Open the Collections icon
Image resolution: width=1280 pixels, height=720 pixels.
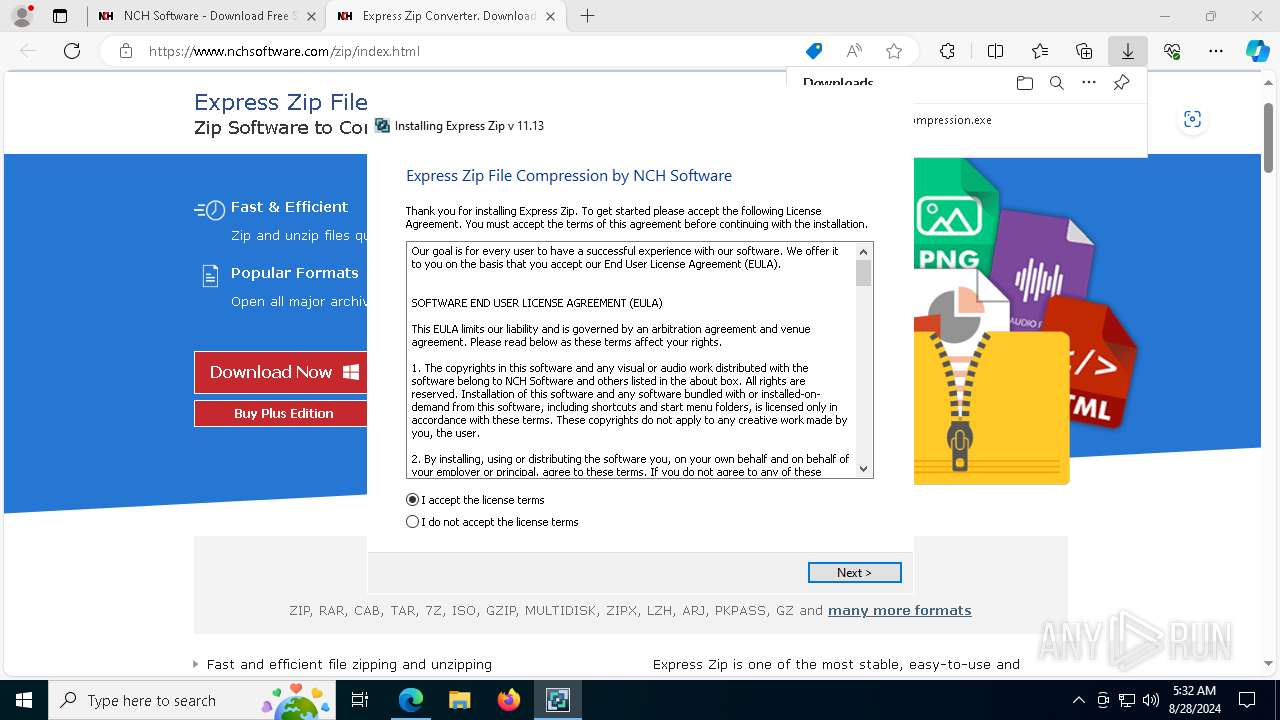[1084, 51]
